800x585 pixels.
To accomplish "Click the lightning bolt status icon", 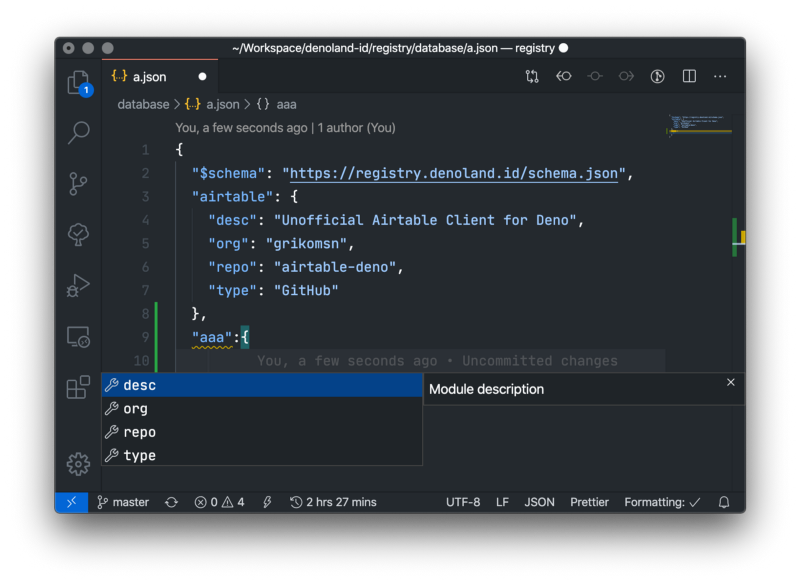I will click(267, 502).
